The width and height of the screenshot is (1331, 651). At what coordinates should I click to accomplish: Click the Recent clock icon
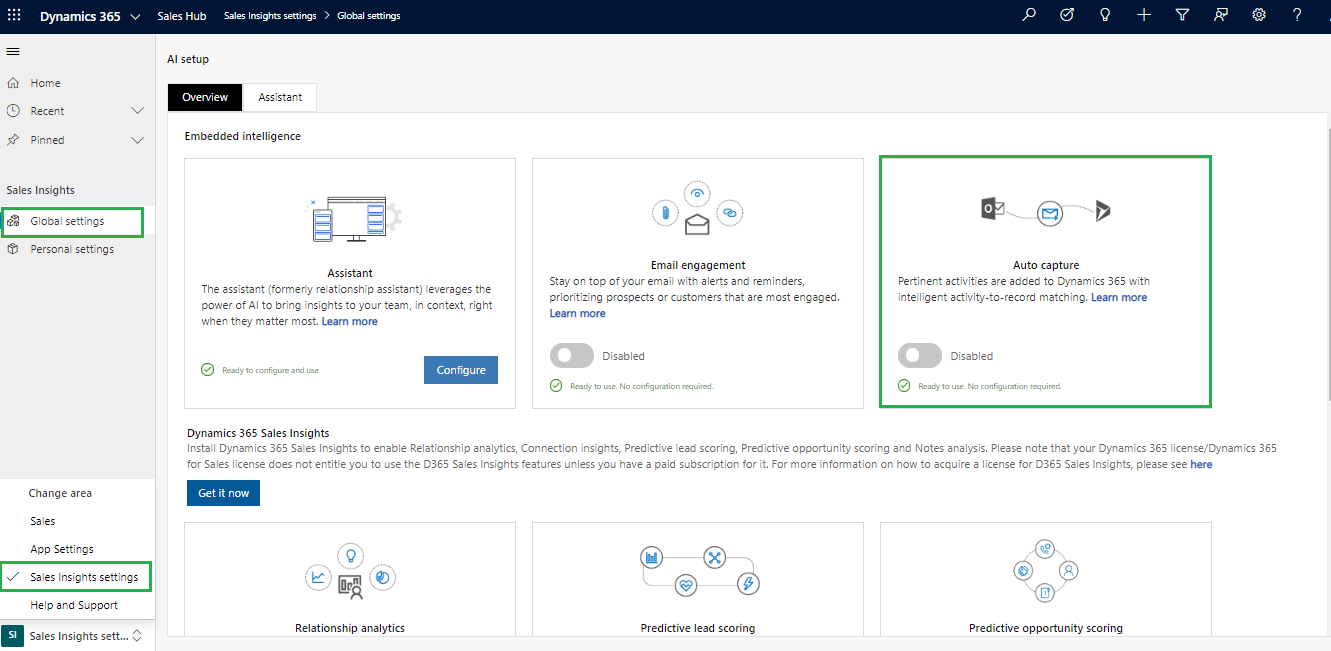coord(13,111)
